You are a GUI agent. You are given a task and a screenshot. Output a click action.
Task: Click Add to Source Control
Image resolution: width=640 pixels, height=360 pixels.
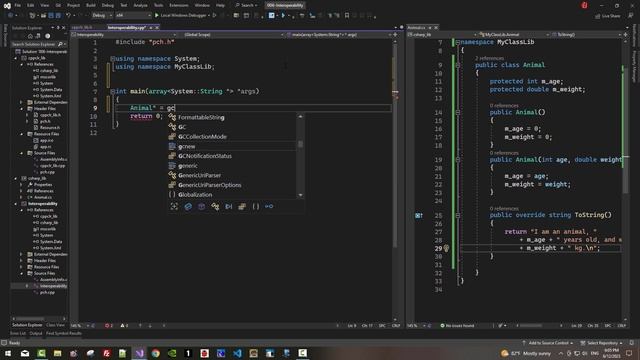[x=548, y=343]
